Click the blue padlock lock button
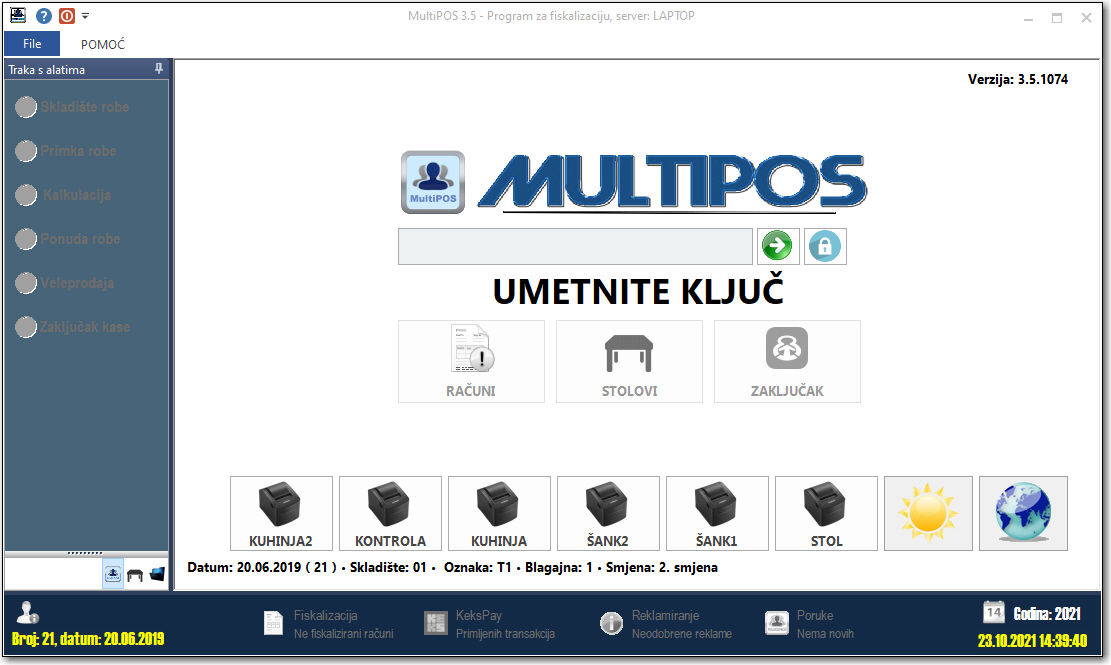This screenshot has width=1111, height=665. [x=825, y=246]
